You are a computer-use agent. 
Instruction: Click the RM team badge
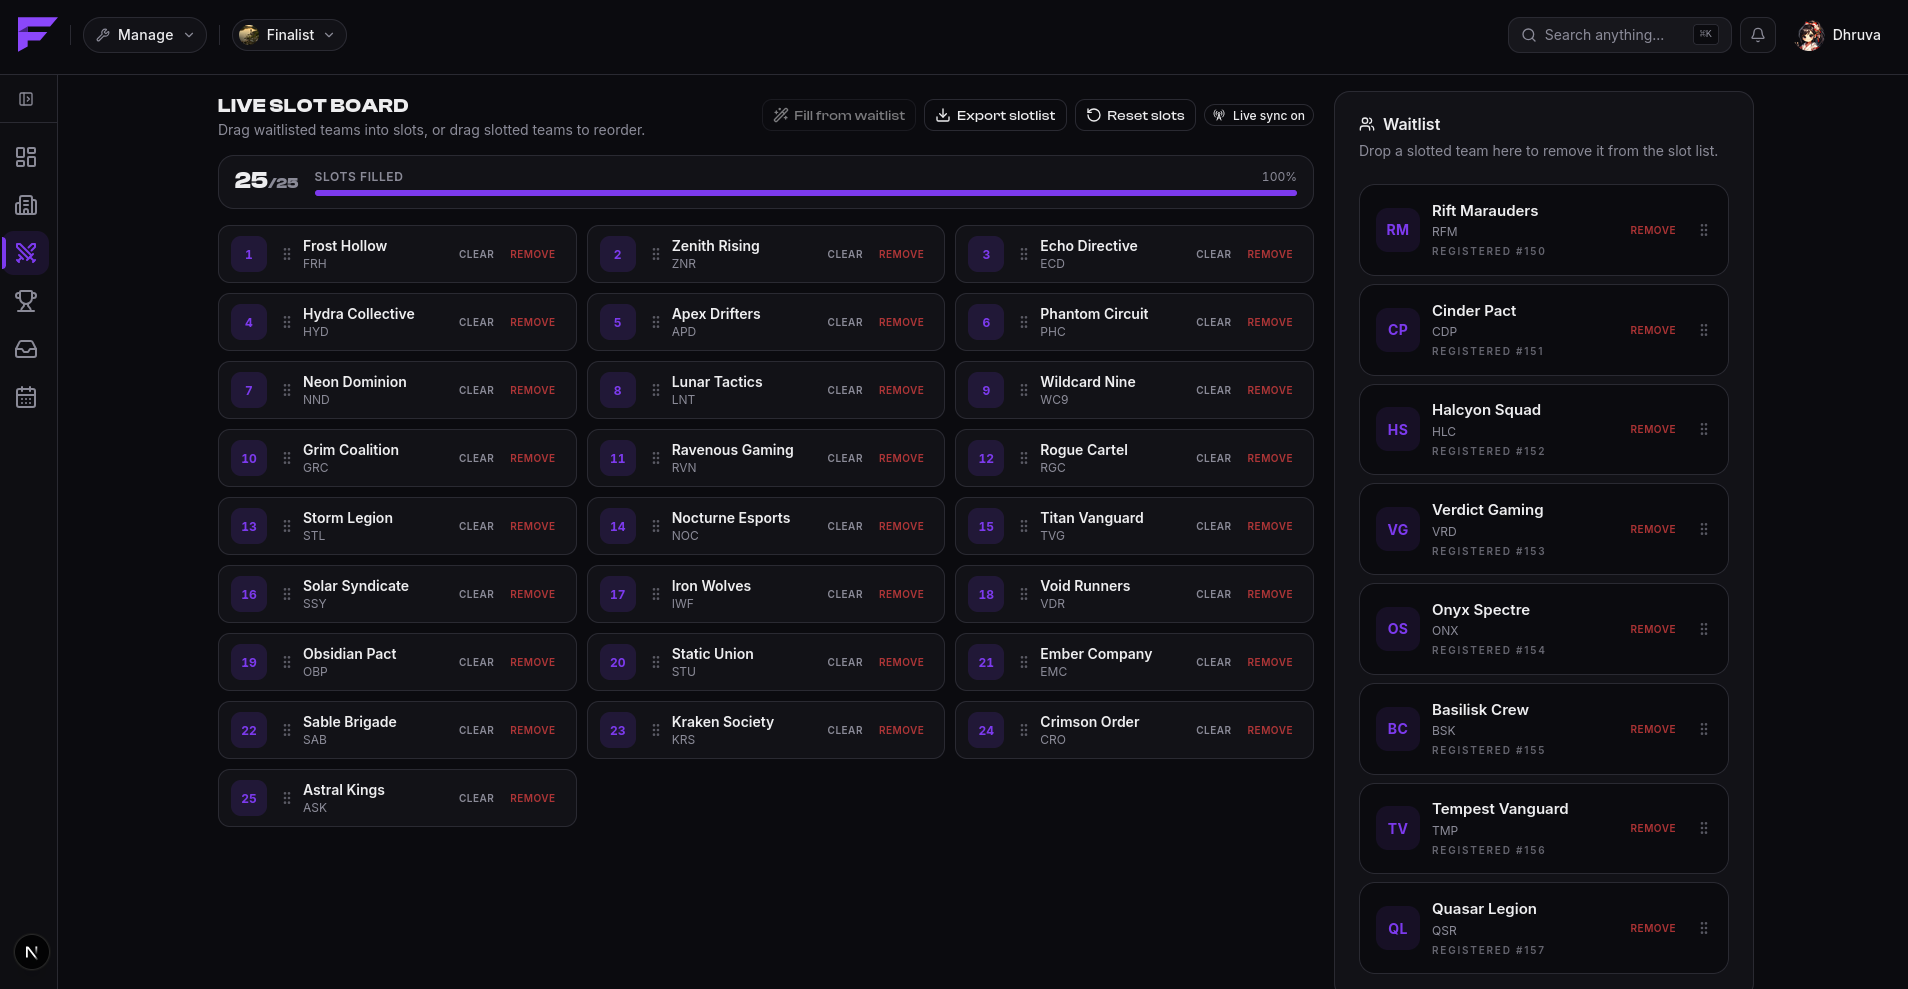coord(1398,230)
